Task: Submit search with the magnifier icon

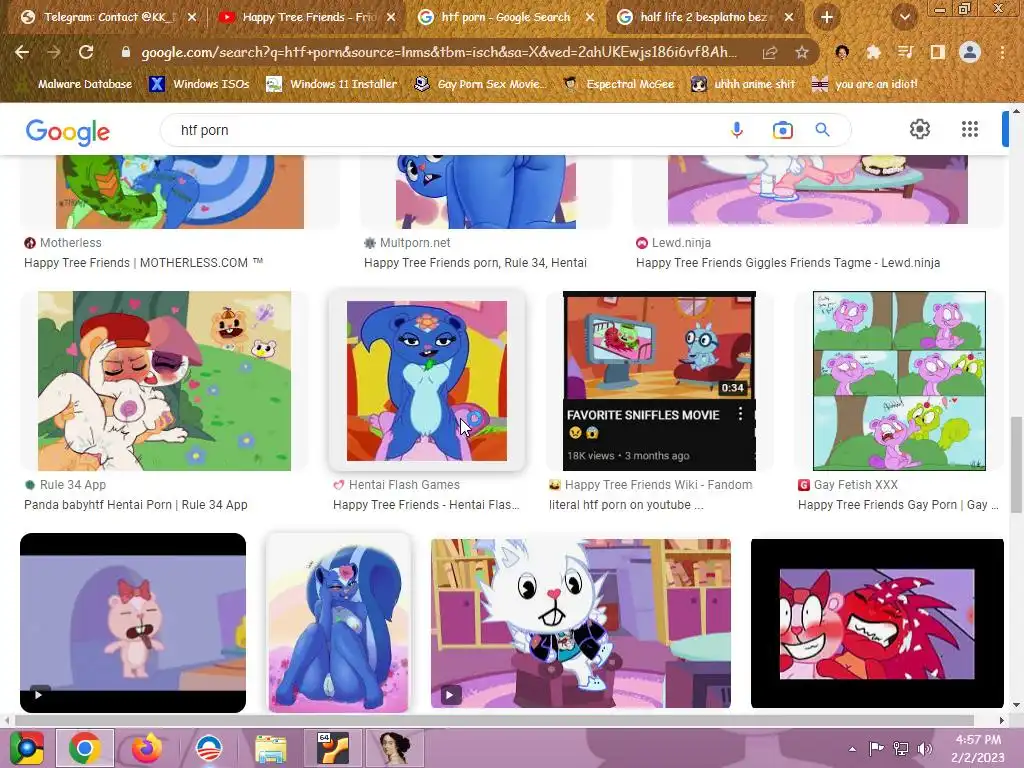Action: [x=823, y=130]
